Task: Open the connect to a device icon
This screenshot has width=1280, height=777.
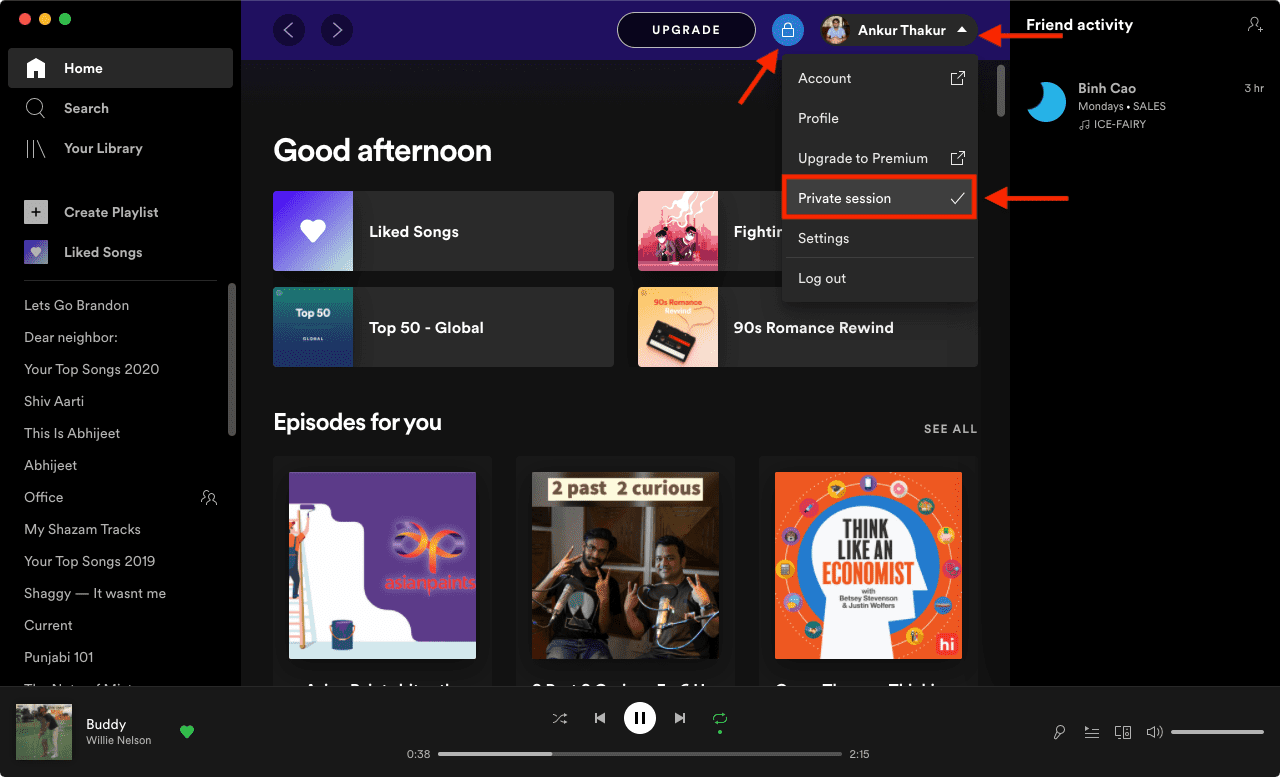Action: (1123, 732)
